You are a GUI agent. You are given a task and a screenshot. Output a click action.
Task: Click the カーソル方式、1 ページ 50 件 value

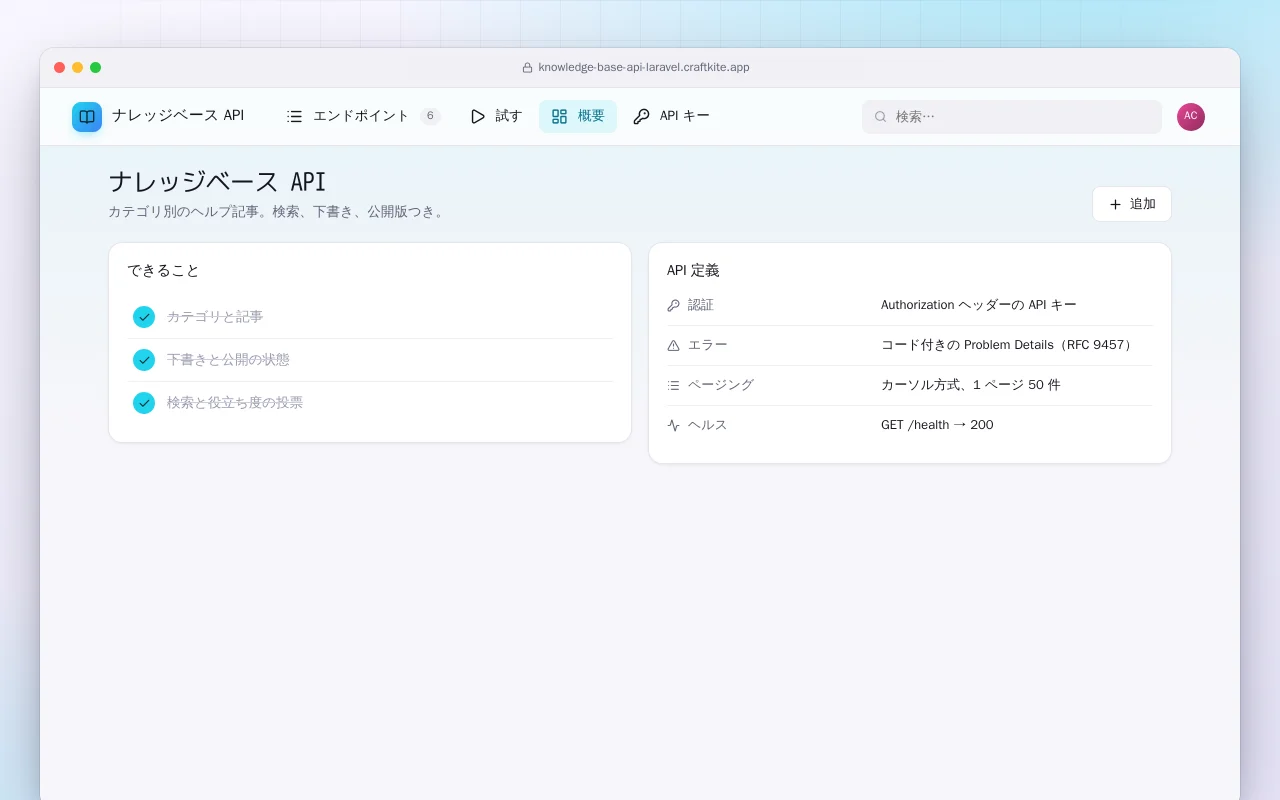coord(971,385)
